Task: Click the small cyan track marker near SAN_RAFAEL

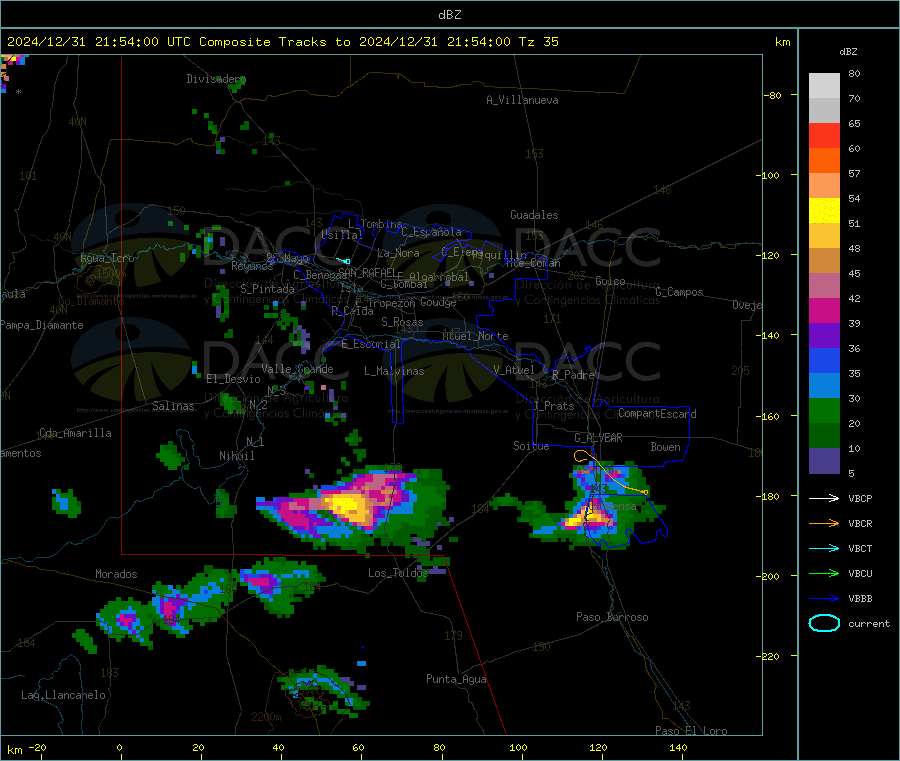Action: click(344, 261)
